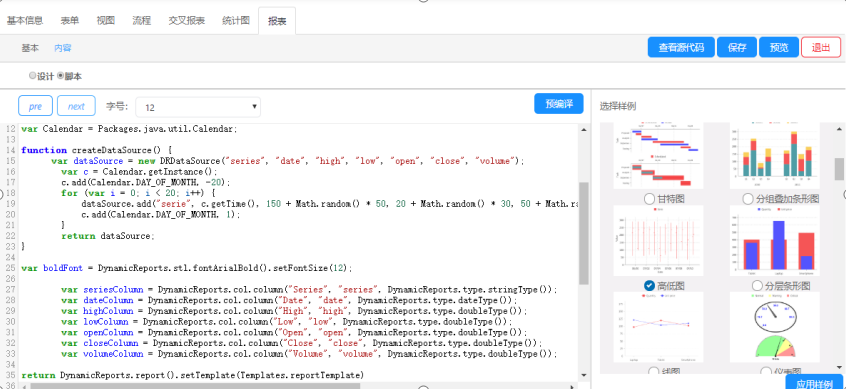Viewport: 846px width, 389px height.
Task: Click code editor scroll-up arrow
Action: click(584, 129)
